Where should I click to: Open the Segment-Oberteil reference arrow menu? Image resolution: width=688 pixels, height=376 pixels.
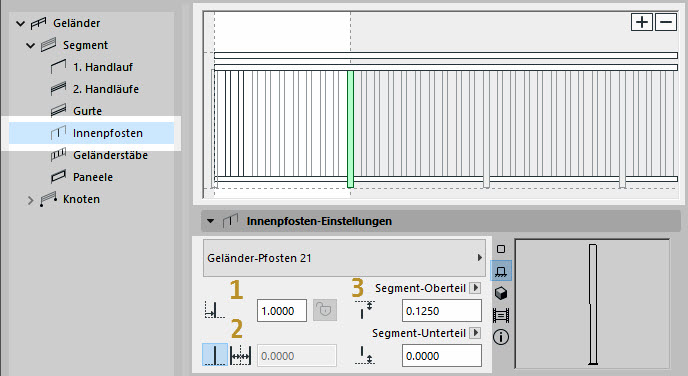(x=475, y=288)
